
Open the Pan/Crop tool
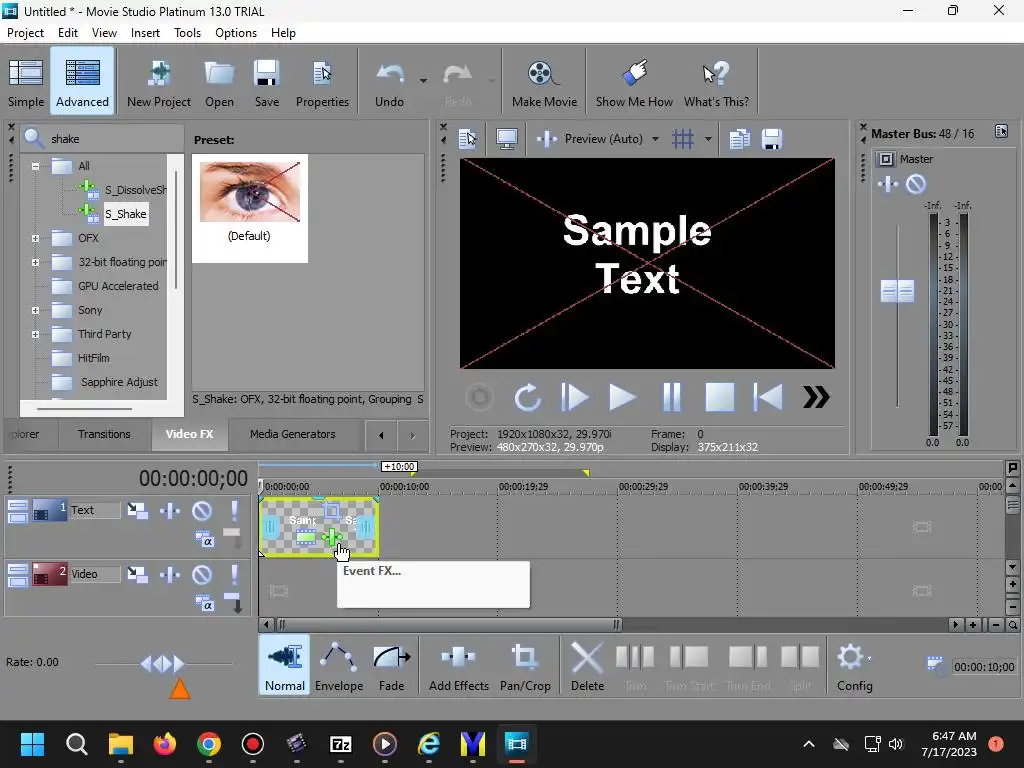click(525, 665)
